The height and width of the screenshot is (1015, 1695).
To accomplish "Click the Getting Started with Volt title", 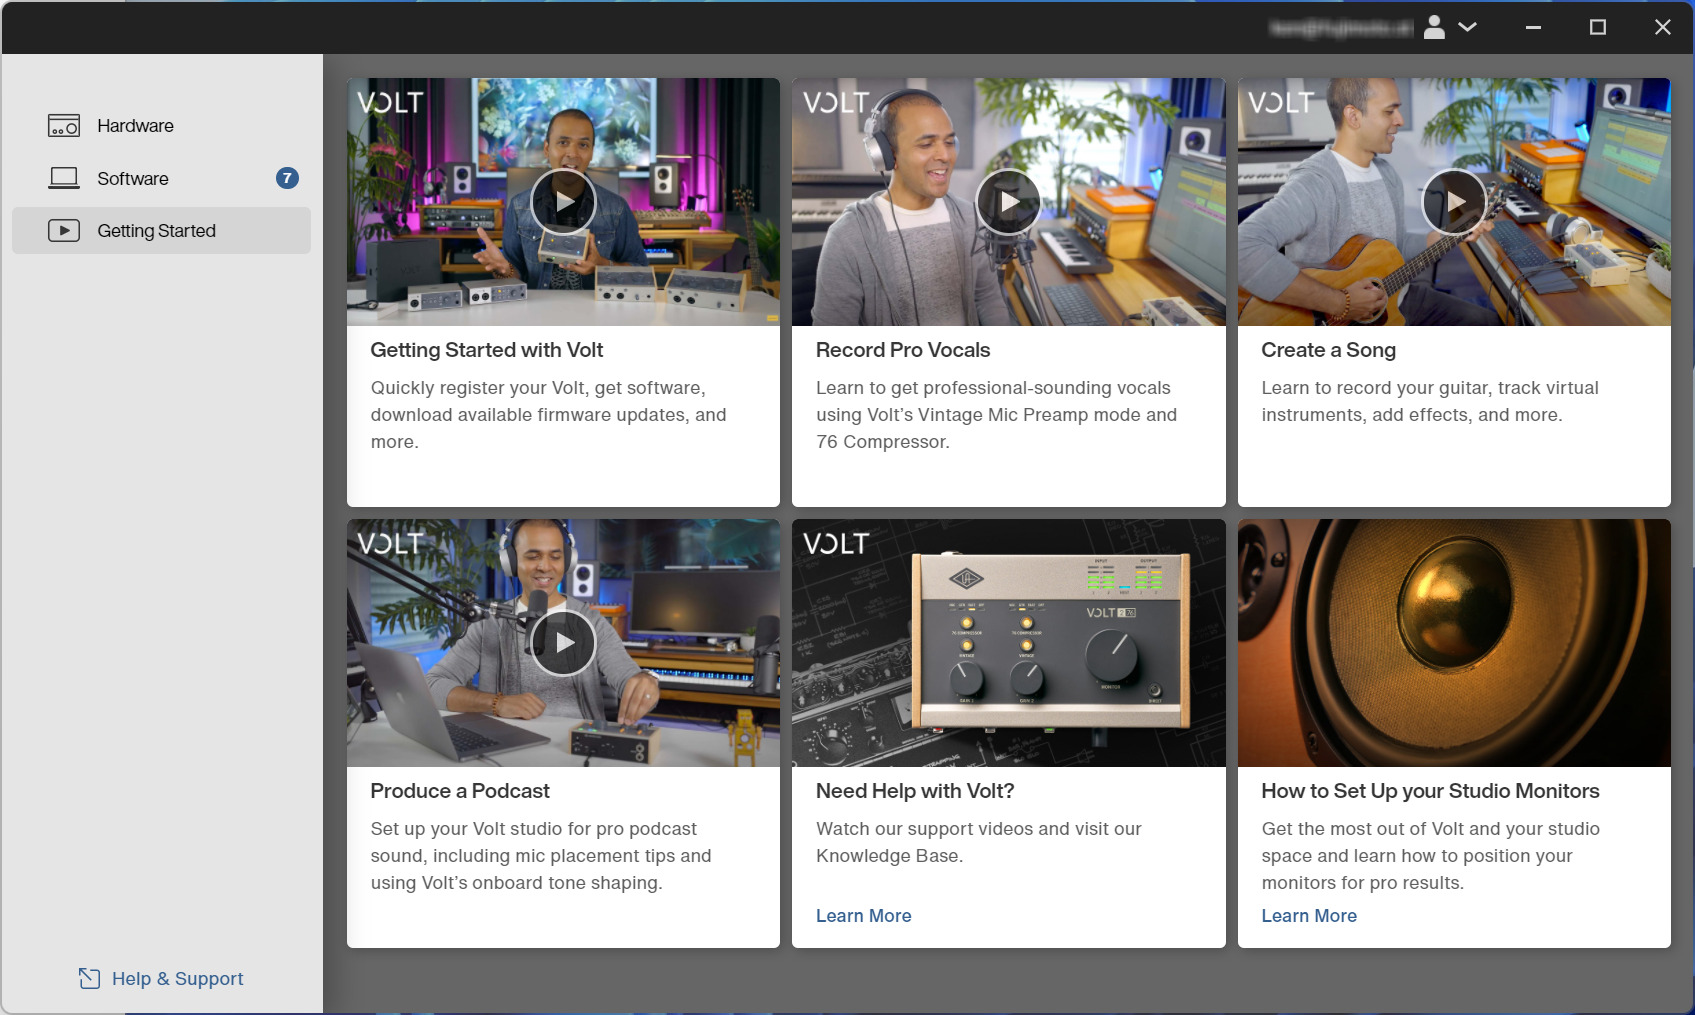I will pyautogui.click(x=486, y=350).
